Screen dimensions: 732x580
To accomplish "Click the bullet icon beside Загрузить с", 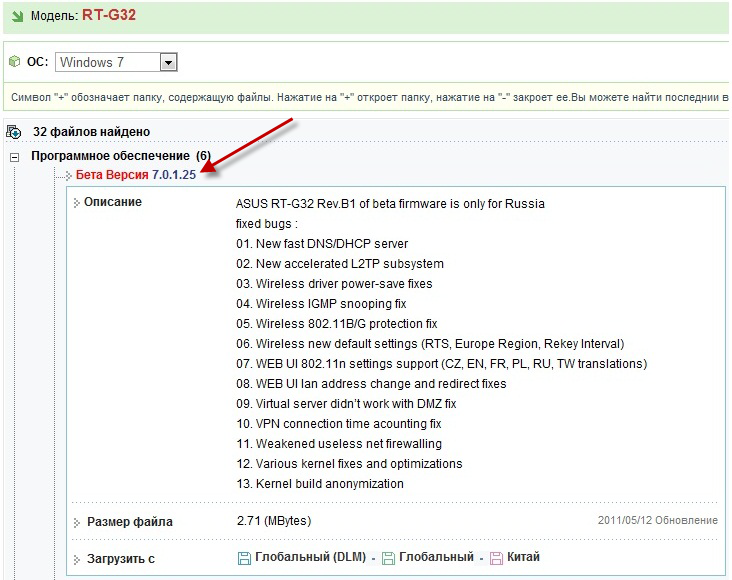I will coord(77,559).
